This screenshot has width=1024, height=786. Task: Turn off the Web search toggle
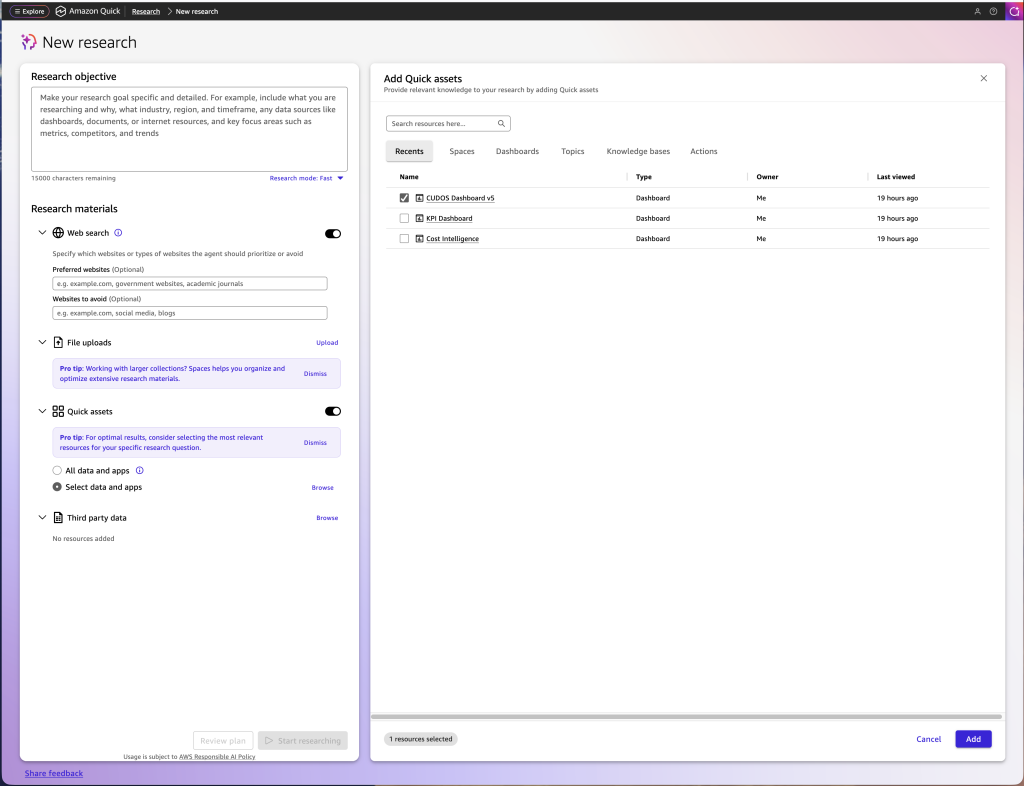pyautogui.click(x=333, y=234)
